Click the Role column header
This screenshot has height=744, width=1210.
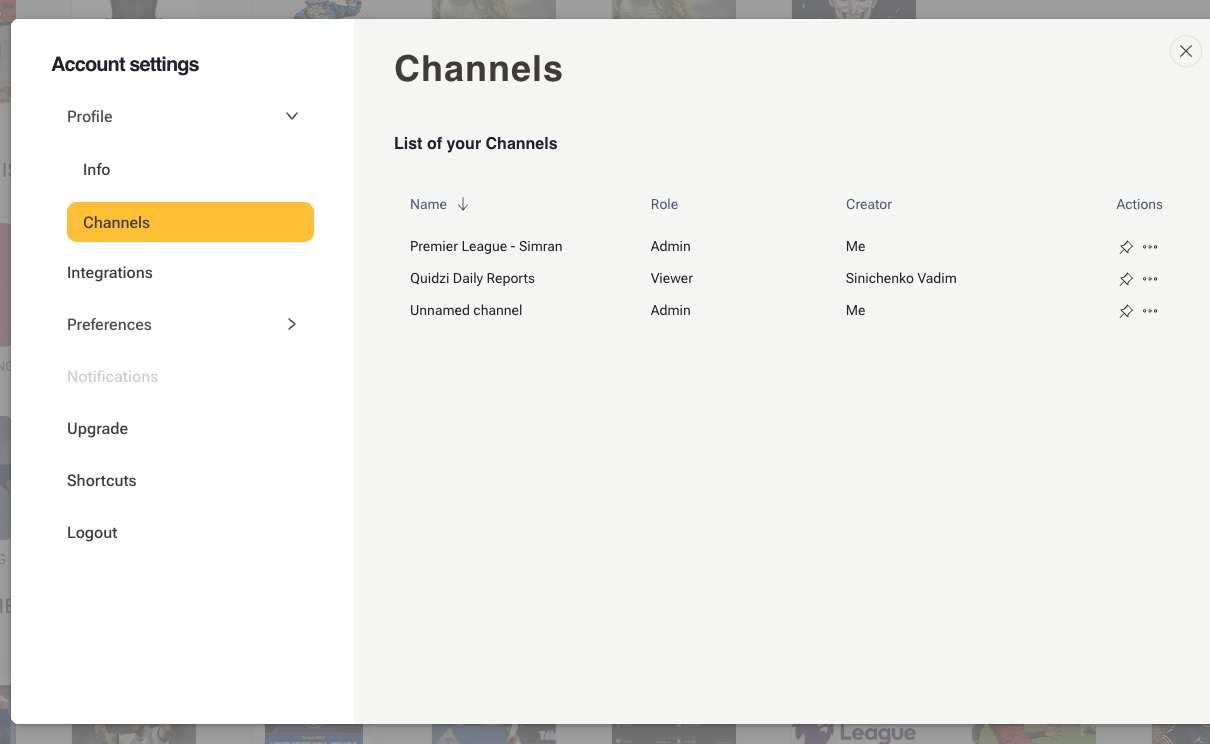coord(664,204)
